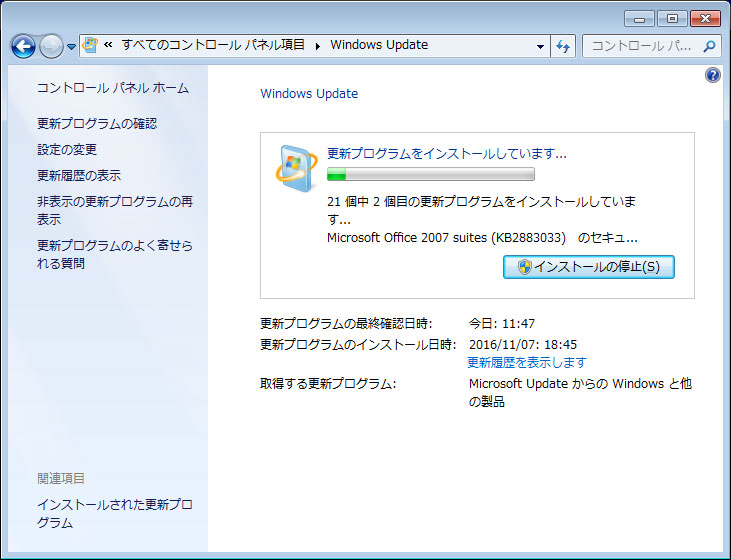Focus the コントロール パネル search box
731x560 pixels.
[652, 46]
